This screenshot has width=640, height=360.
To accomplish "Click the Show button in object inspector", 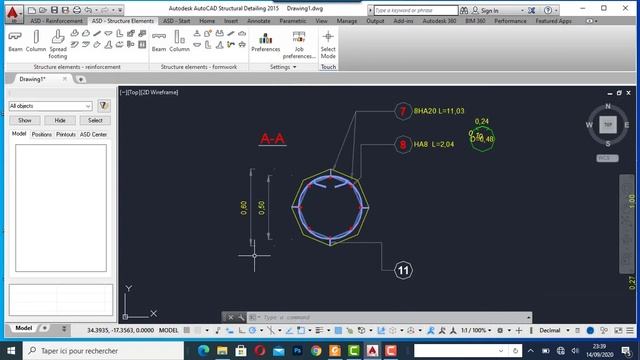I will point(24,120).
